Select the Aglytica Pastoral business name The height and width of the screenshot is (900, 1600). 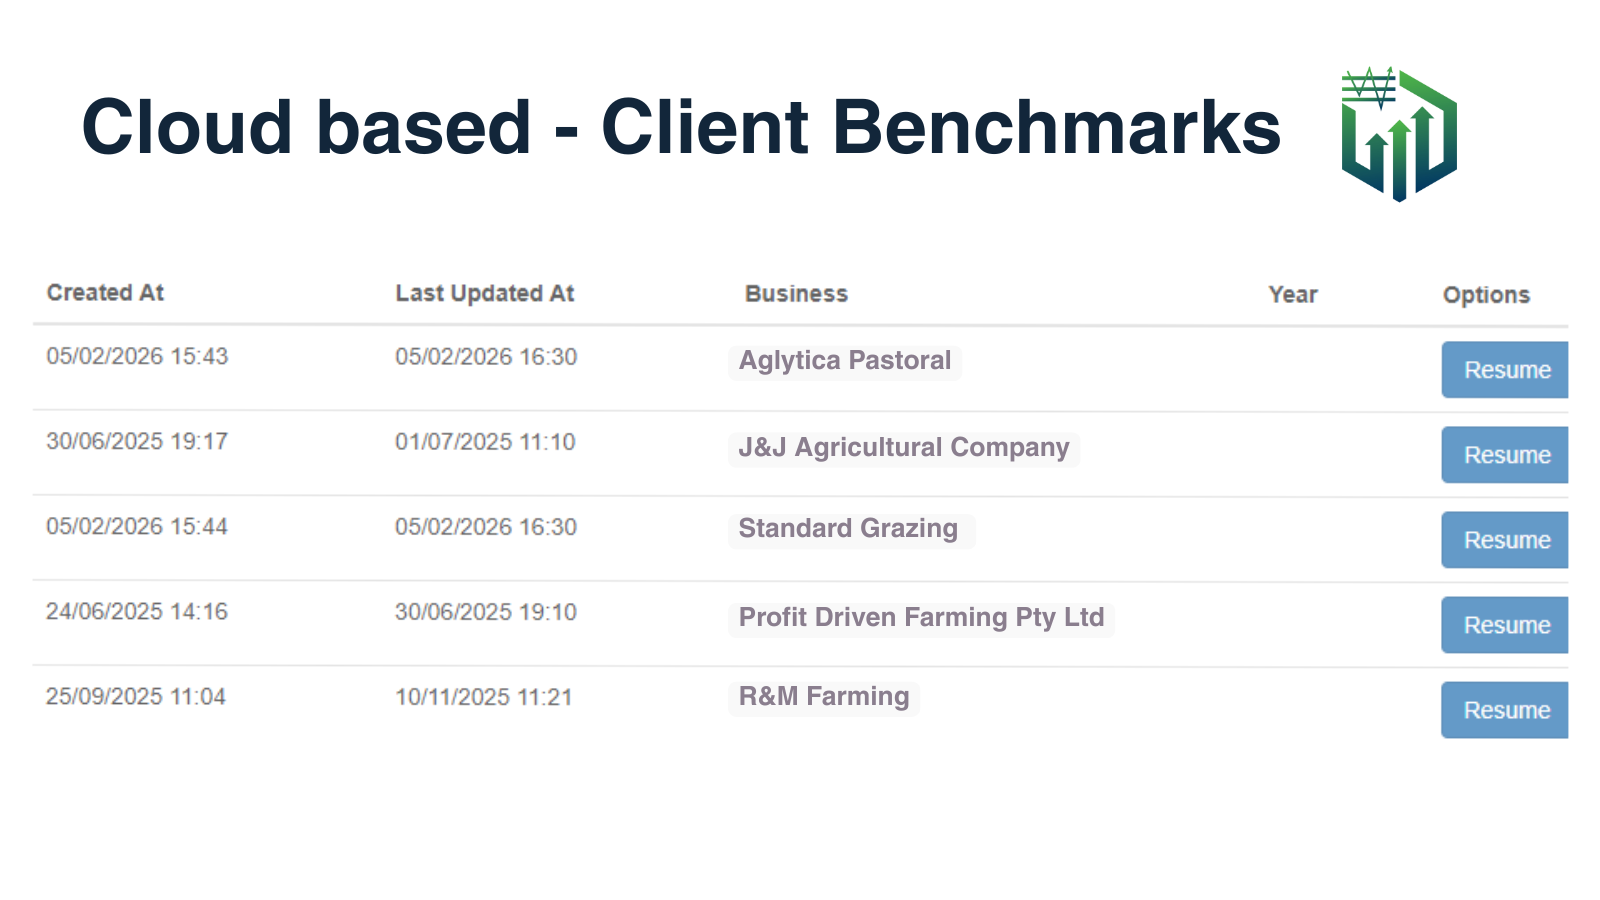(845, 361)
